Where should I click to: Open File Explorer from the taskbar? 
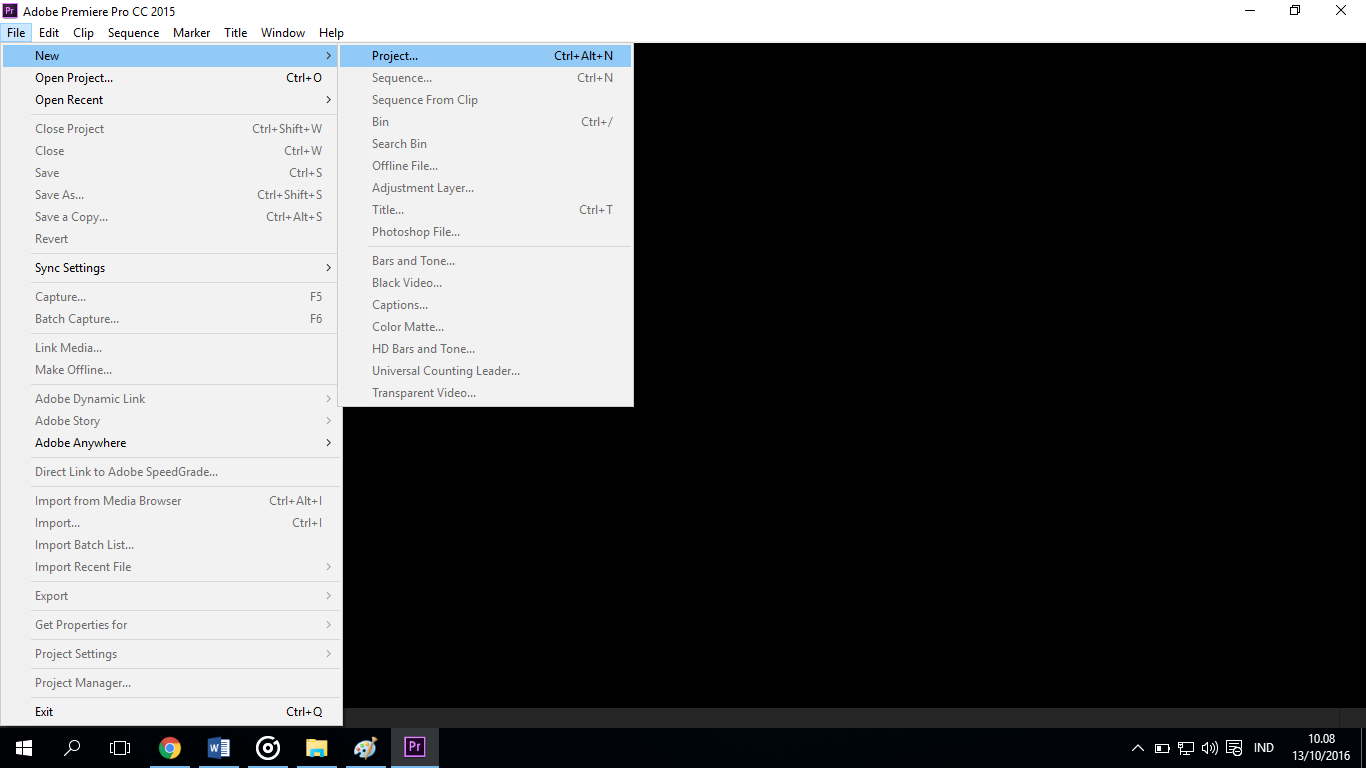(317, 747)
